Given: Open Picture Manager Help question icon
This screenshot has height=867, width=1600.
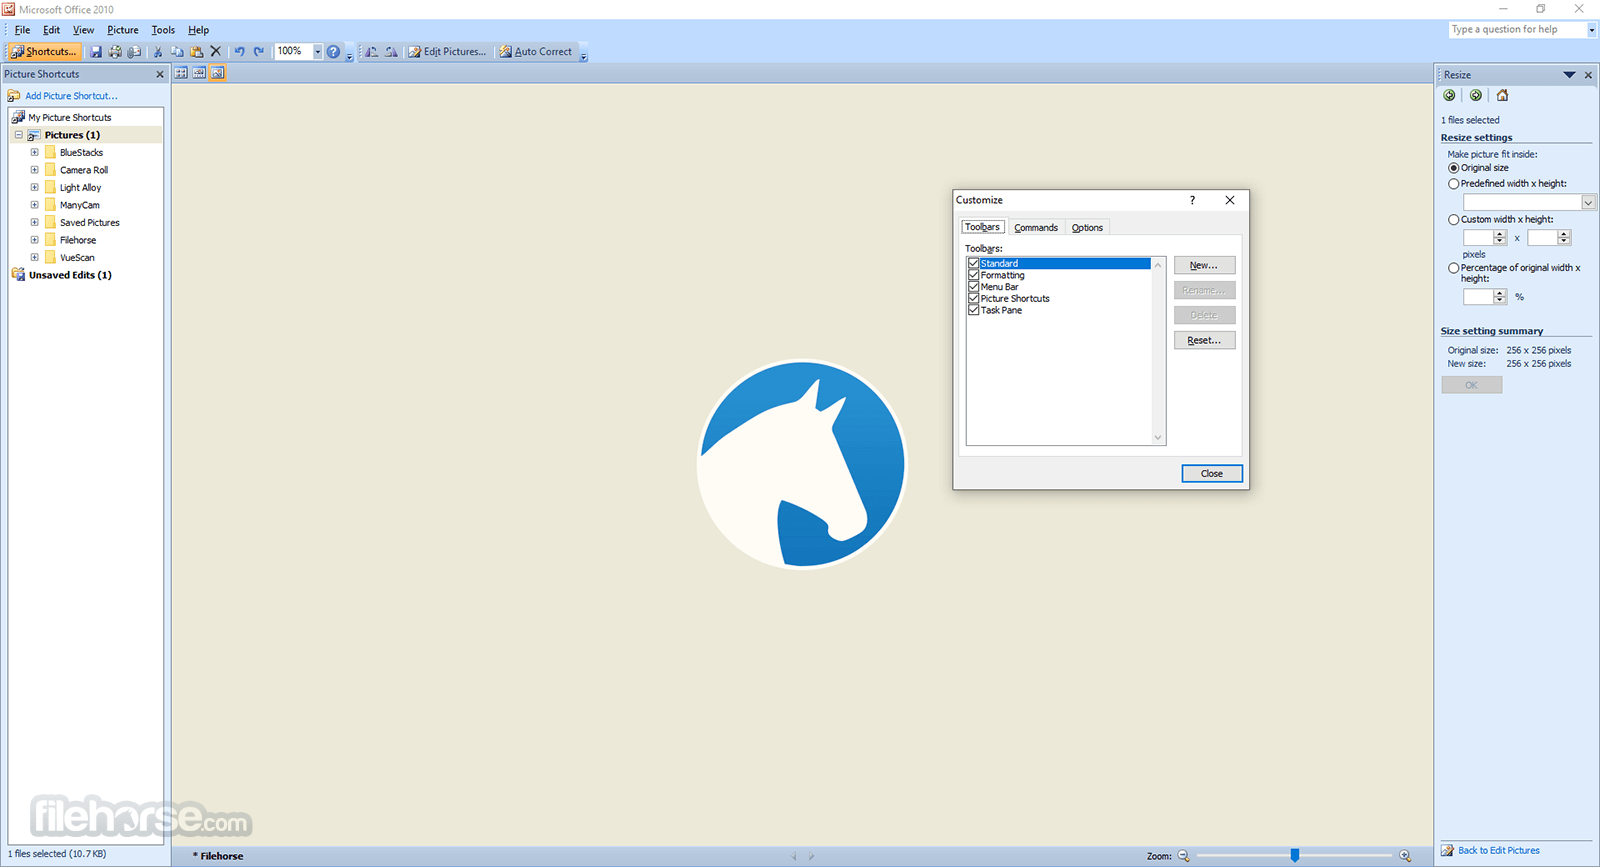Looking at the screenshot, I should coord(333,51).
